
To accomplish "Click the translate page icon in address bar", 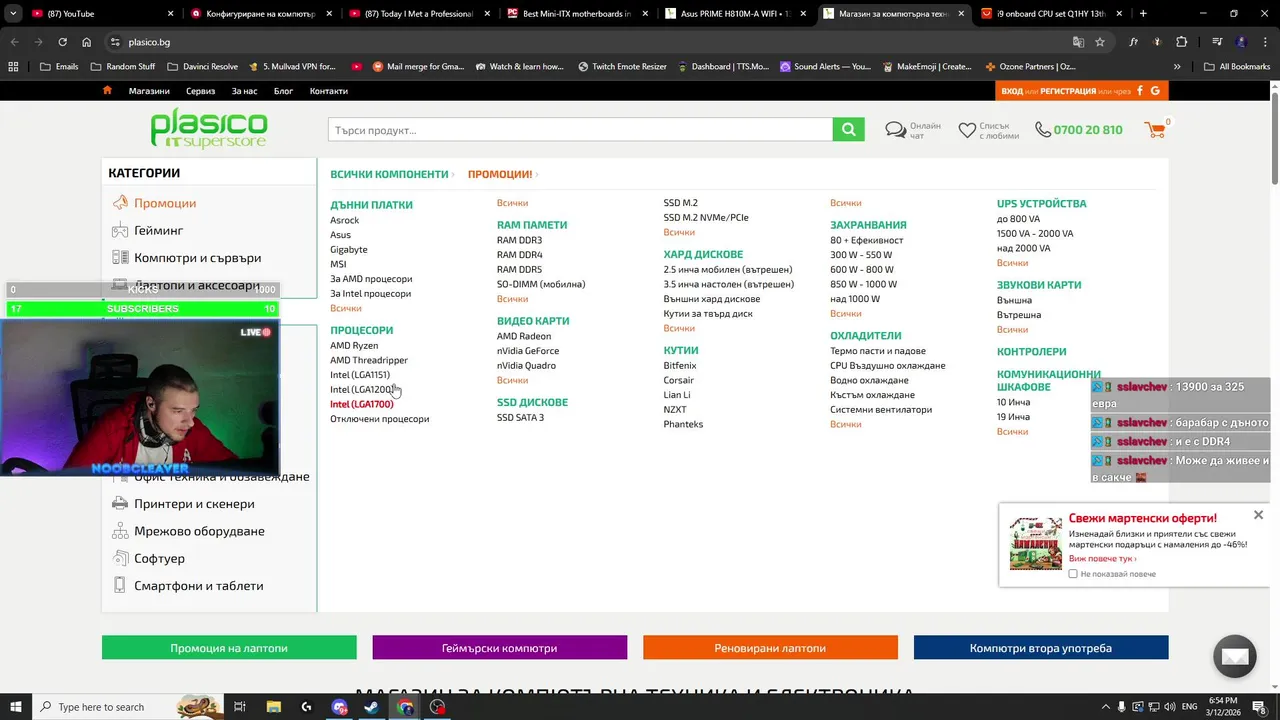I will pos(1078,42).
